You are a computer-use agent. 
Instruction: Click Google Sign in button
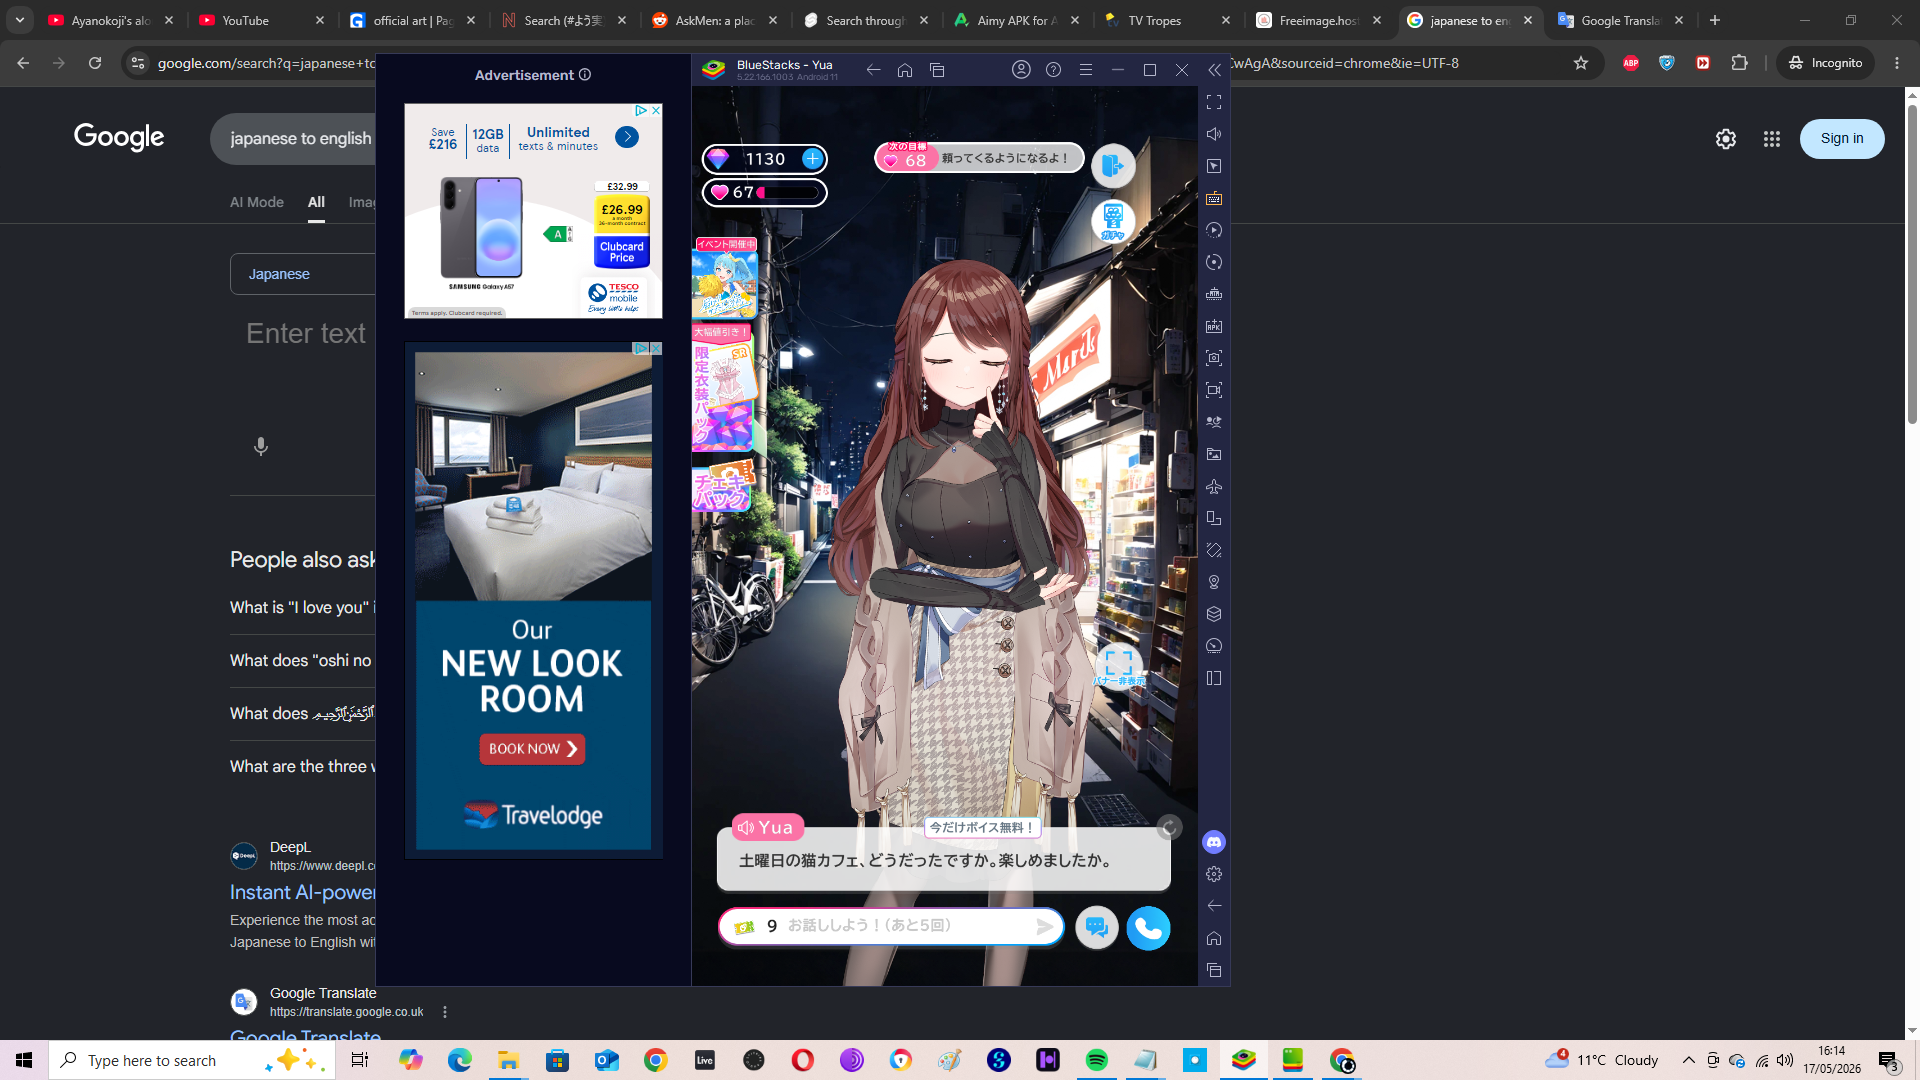tap(1842, 139)
